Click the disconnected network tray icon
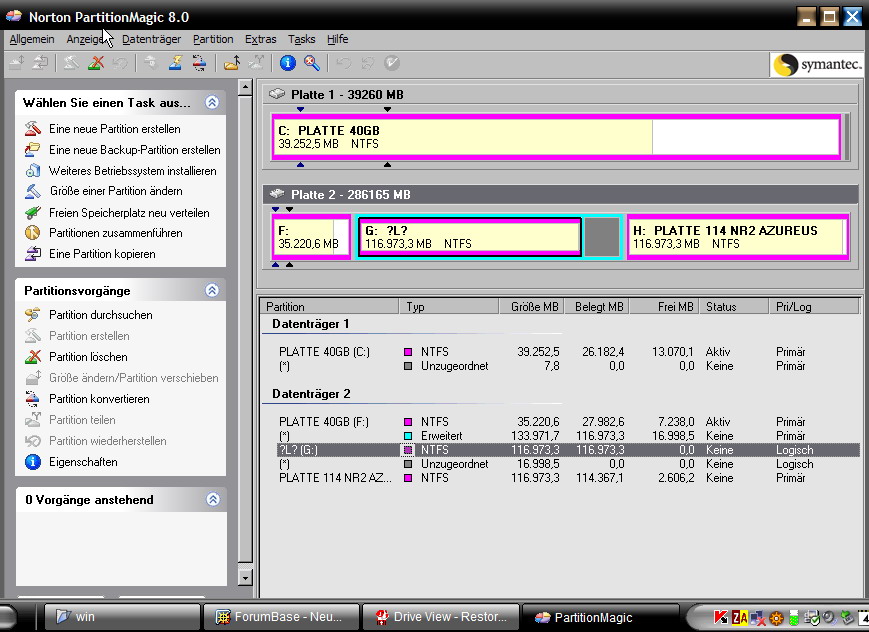Viewport: 869px width, 632px height. tap(758, 617)
